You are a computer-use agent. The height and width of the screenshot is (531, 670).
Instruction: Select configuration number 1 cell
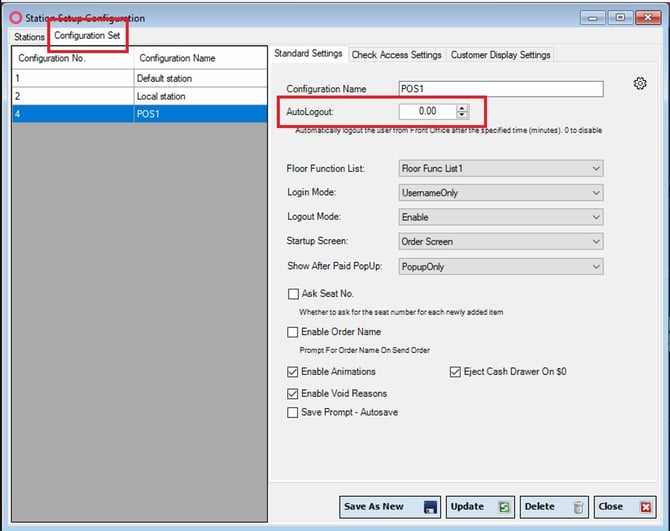tap(73, 78)
